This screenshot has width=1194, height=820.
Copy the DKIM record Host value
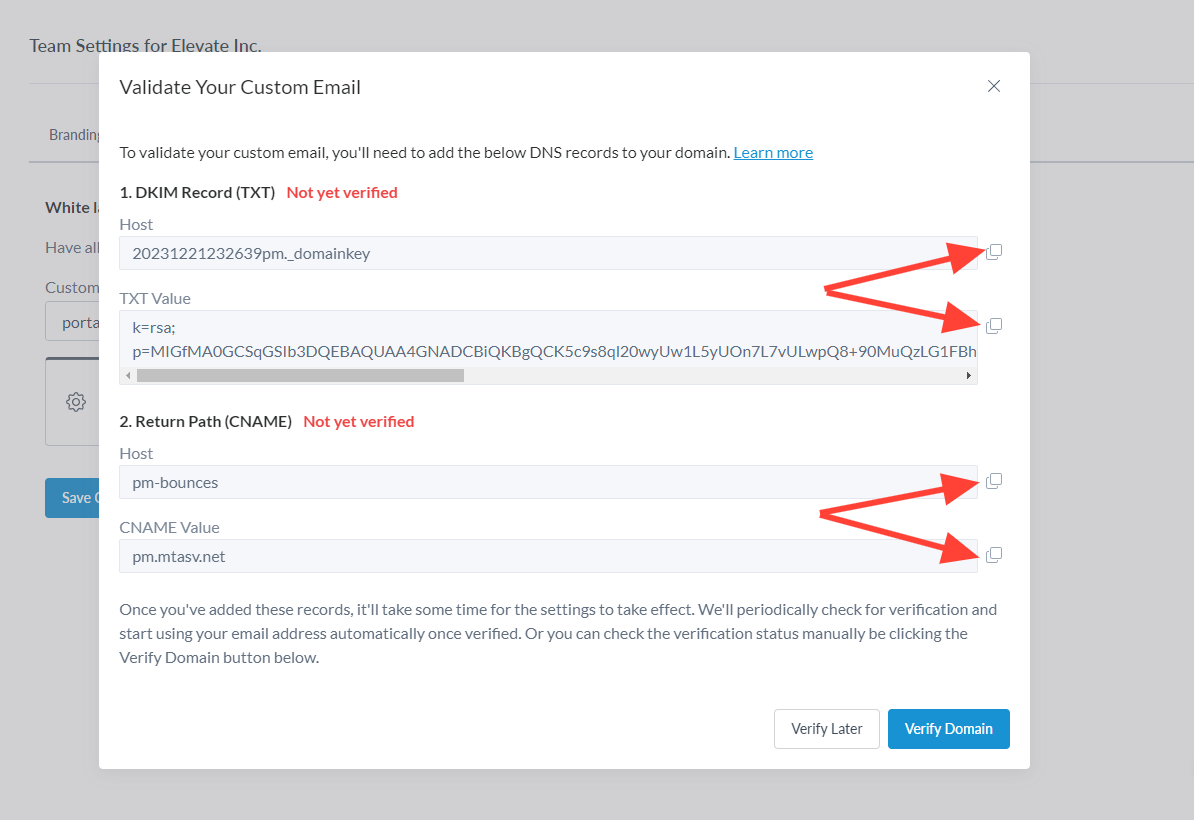994,252
